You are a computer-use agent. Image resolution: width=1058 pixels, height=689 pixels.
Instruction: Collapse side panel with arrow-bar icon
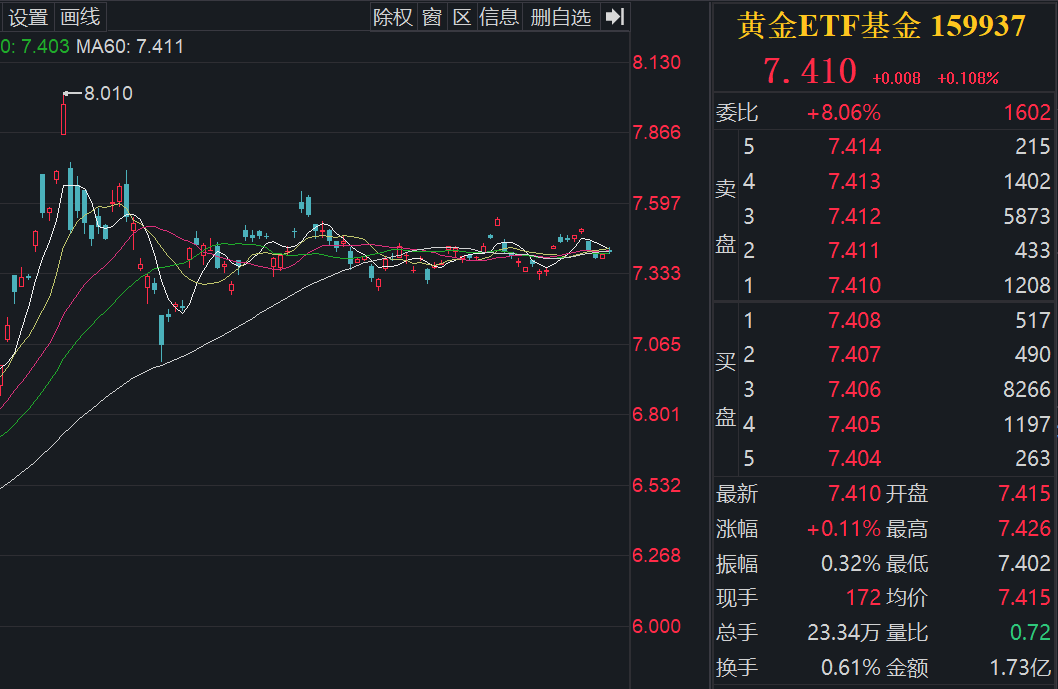(x=615, y=17)
